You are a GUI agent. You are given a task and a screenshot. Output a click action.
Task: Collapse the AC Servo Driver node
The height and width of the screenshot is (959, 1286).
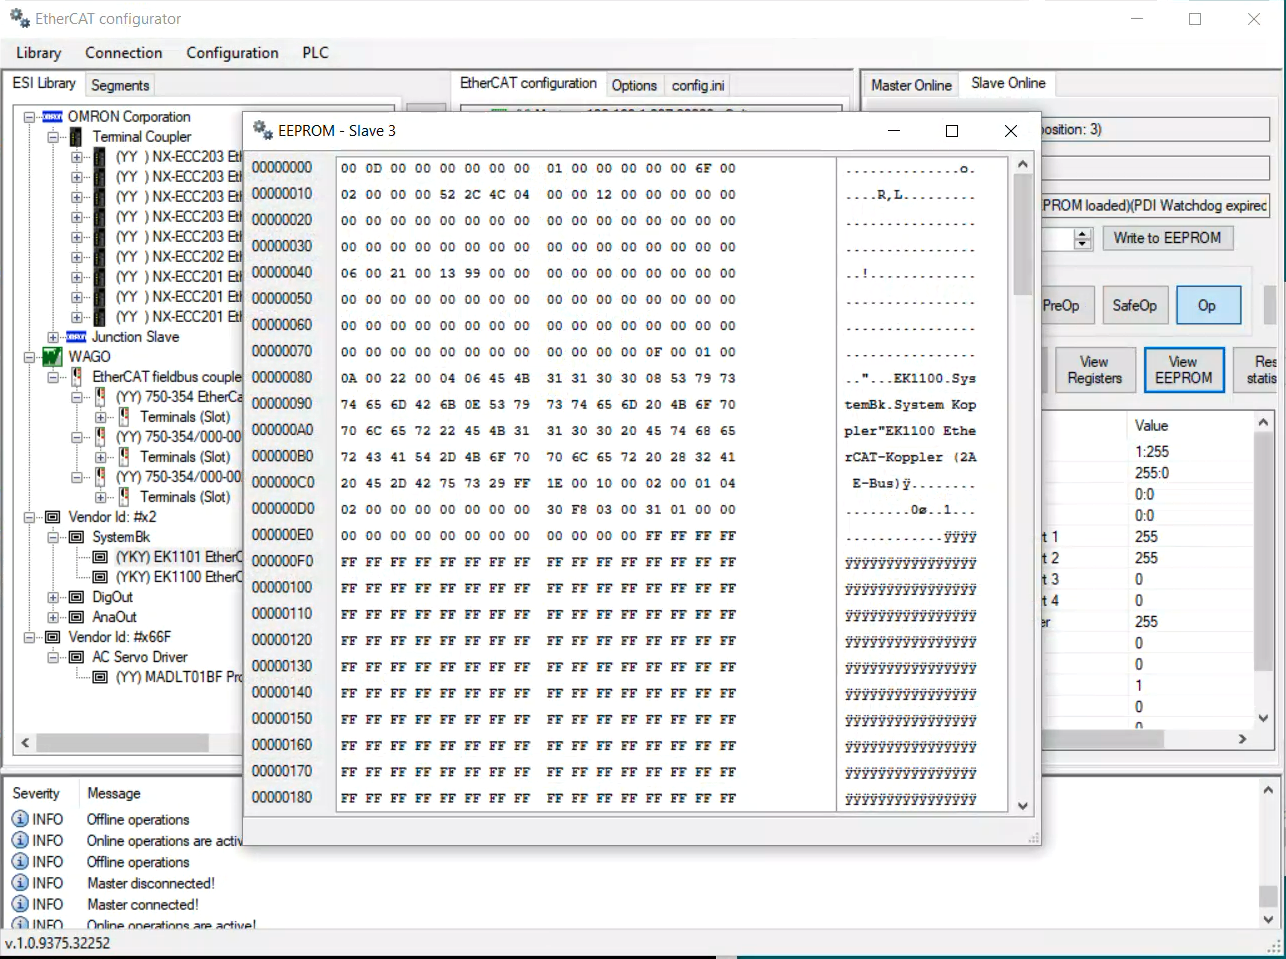(x=53, y=657)
